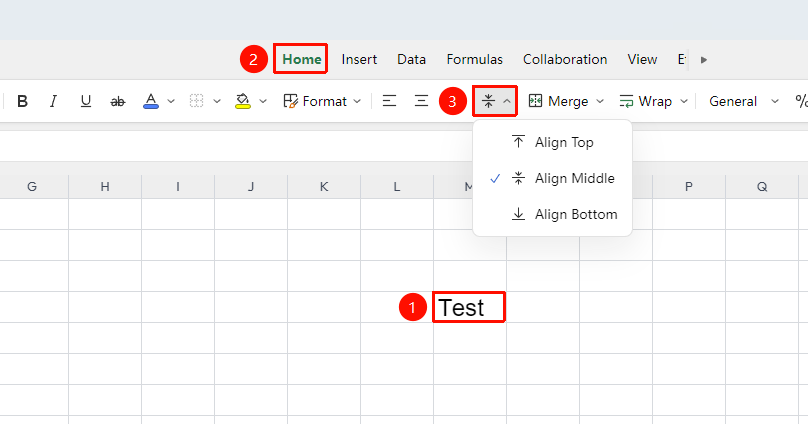This screenshot has width=808, height=424.
Task: Select column Q header
Action: click(762, 186)
